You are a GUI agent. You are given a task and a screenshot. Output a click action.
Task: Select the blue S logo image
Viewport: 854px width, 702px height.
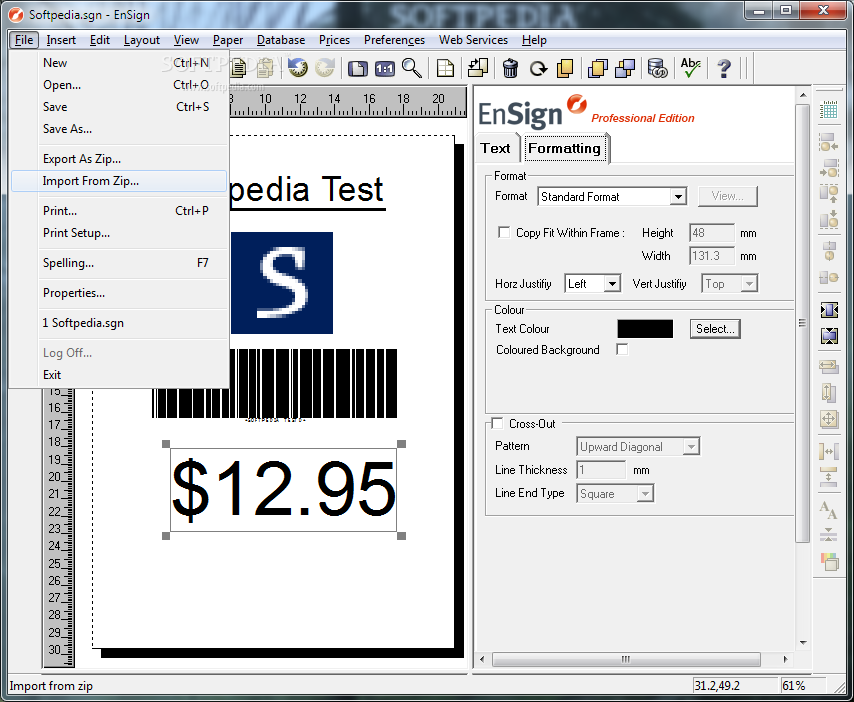[x=282, y=283]
